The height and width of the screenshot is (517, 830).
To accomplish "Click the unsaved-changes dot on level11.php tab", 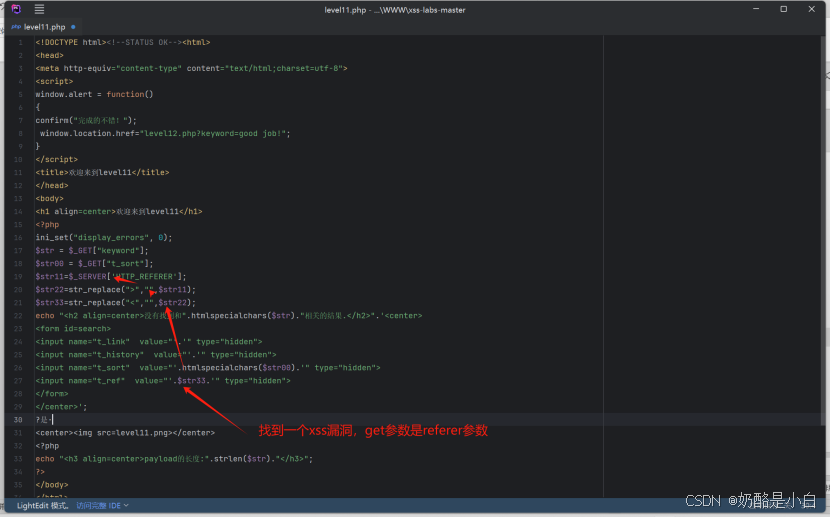I will (73, 27).
